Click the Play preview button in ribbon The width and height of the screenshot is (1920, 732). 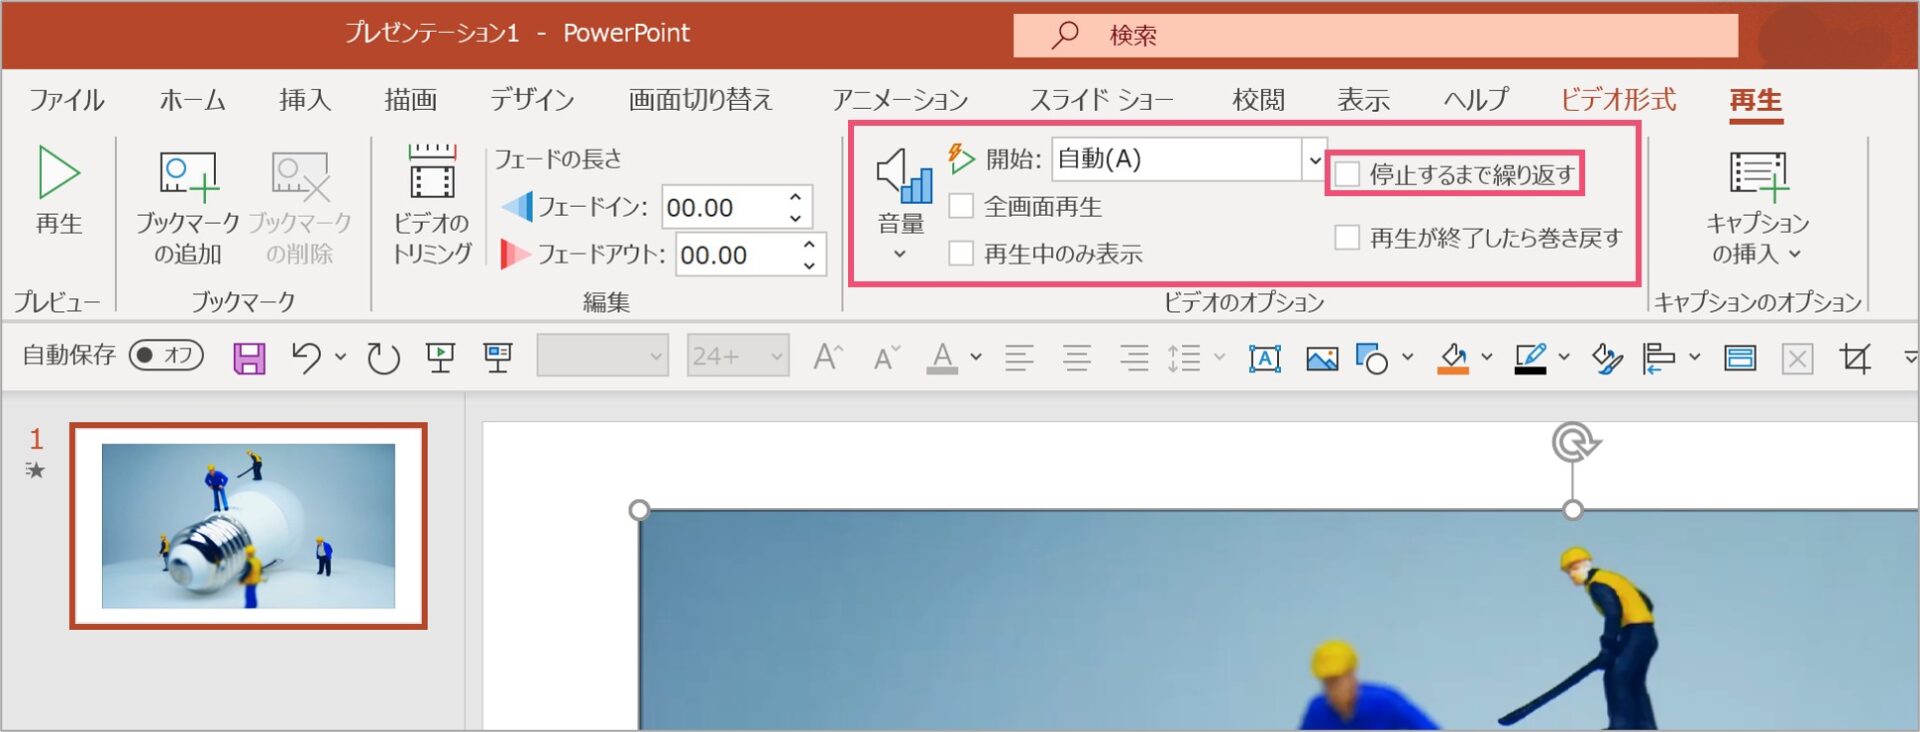point(59,192)
